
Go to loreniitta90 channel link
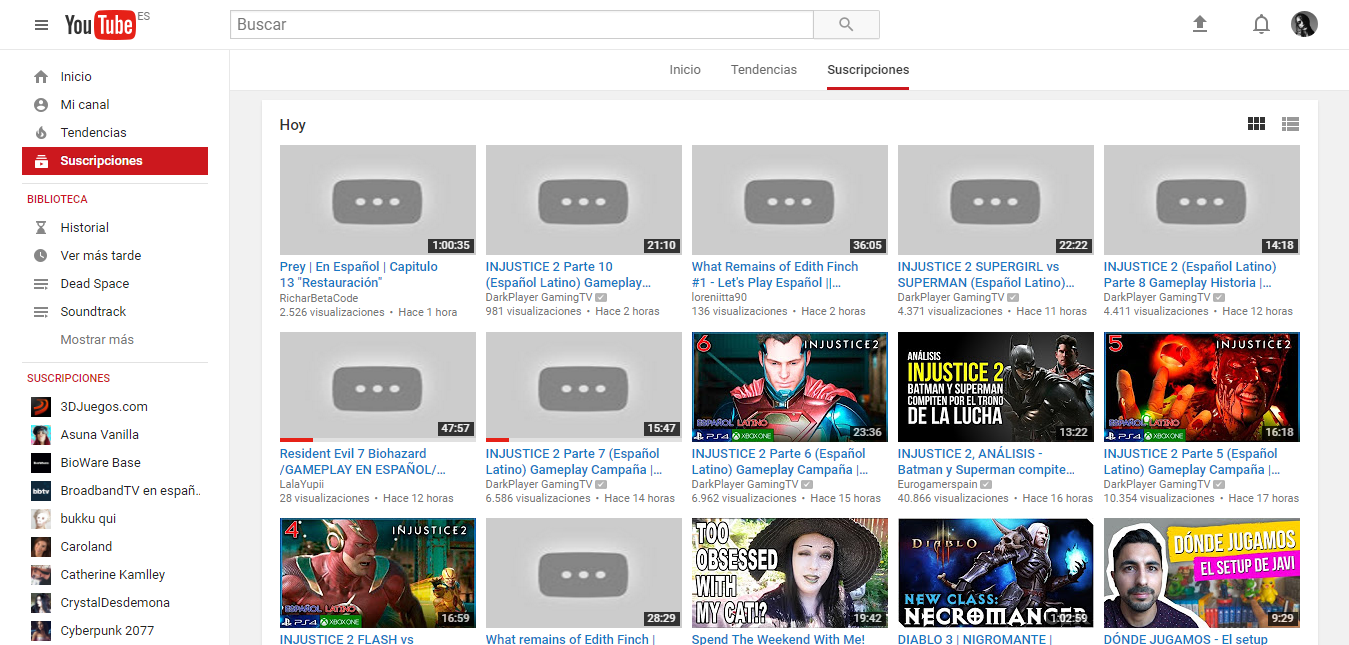[719, 298]
